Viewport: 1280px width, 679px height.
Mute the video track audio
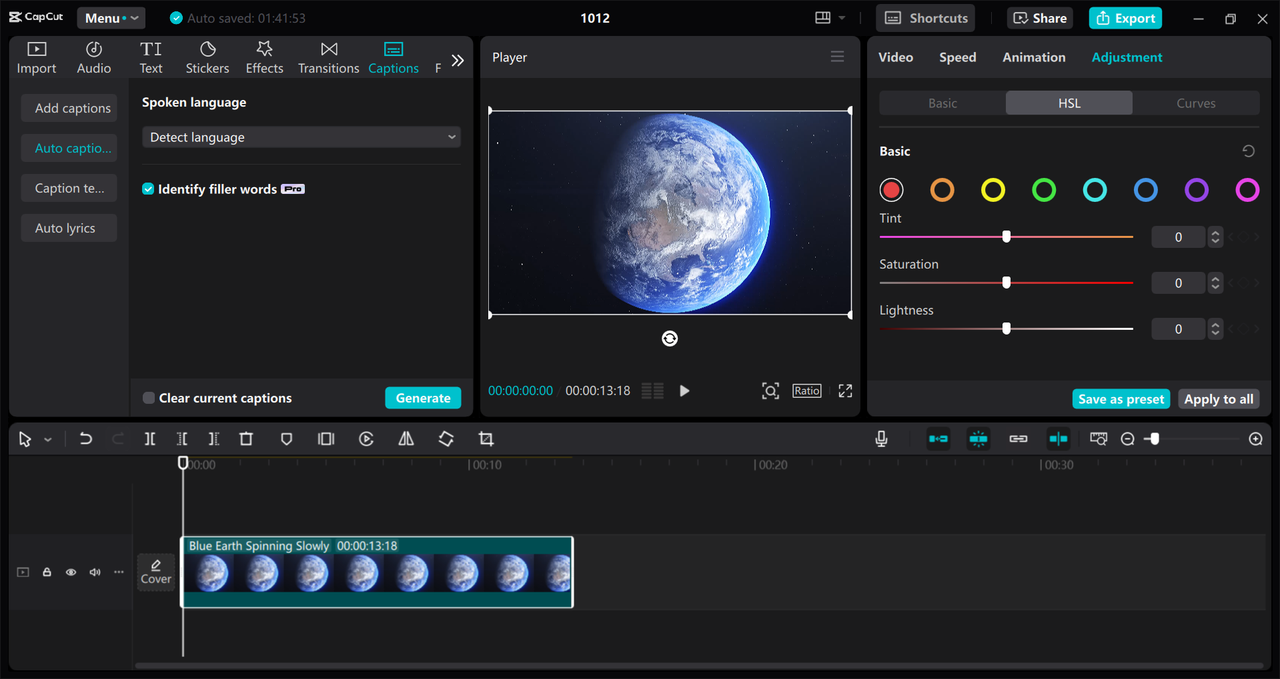pos(95,572)
